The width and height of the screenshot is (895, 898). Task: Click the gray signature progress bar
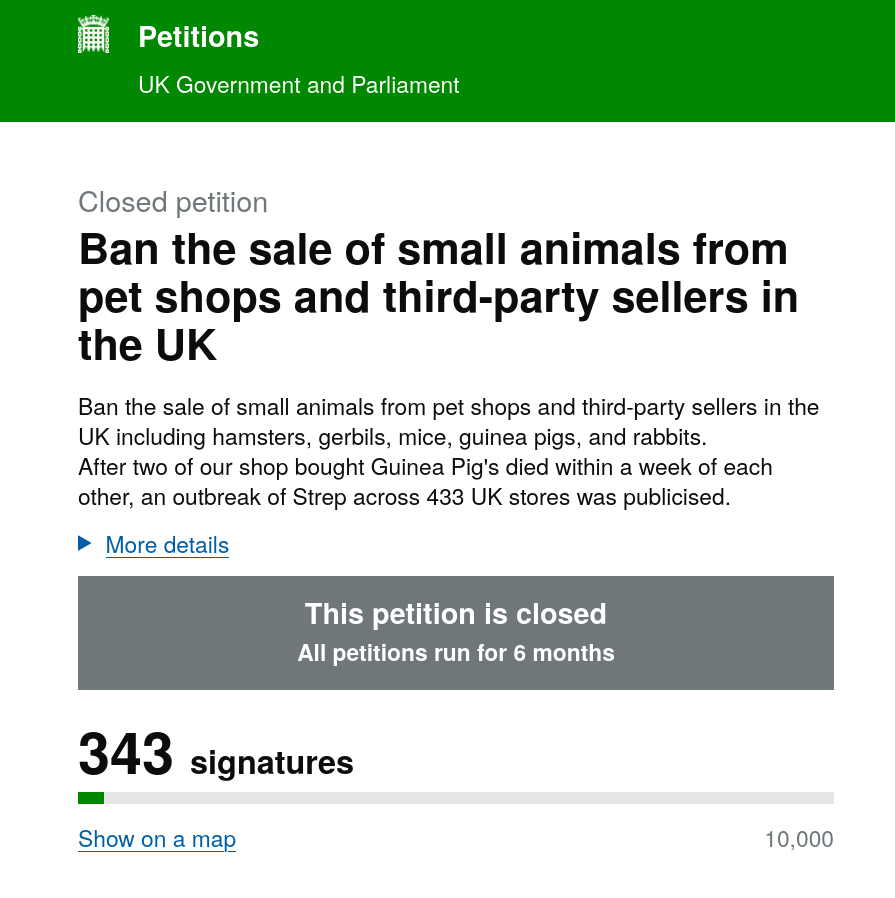456,797
